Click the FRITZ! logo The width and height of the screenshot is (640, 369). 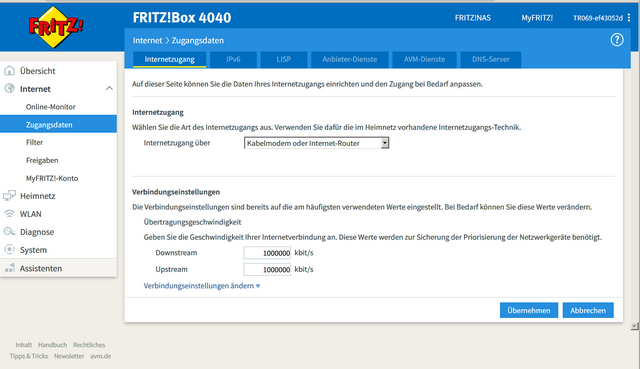[x=56, y=27]
